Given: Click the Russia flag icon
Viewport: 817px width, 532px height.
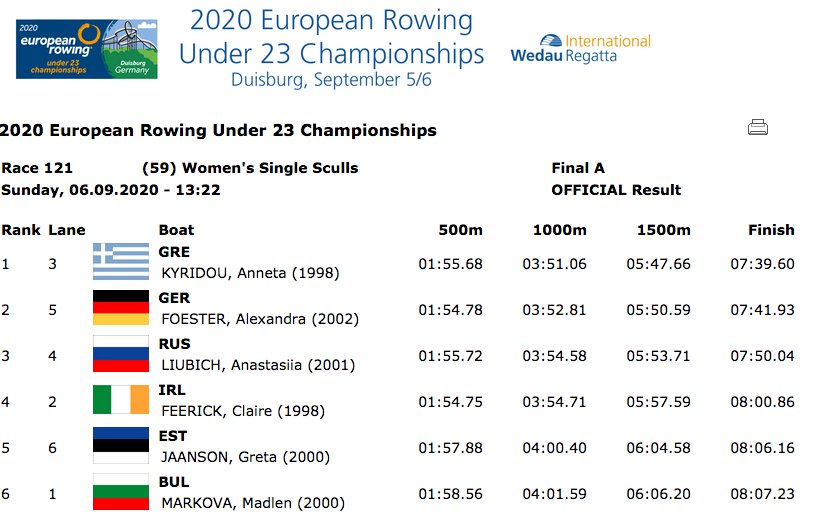Looking at the screenshot, I should coord(120,353).
